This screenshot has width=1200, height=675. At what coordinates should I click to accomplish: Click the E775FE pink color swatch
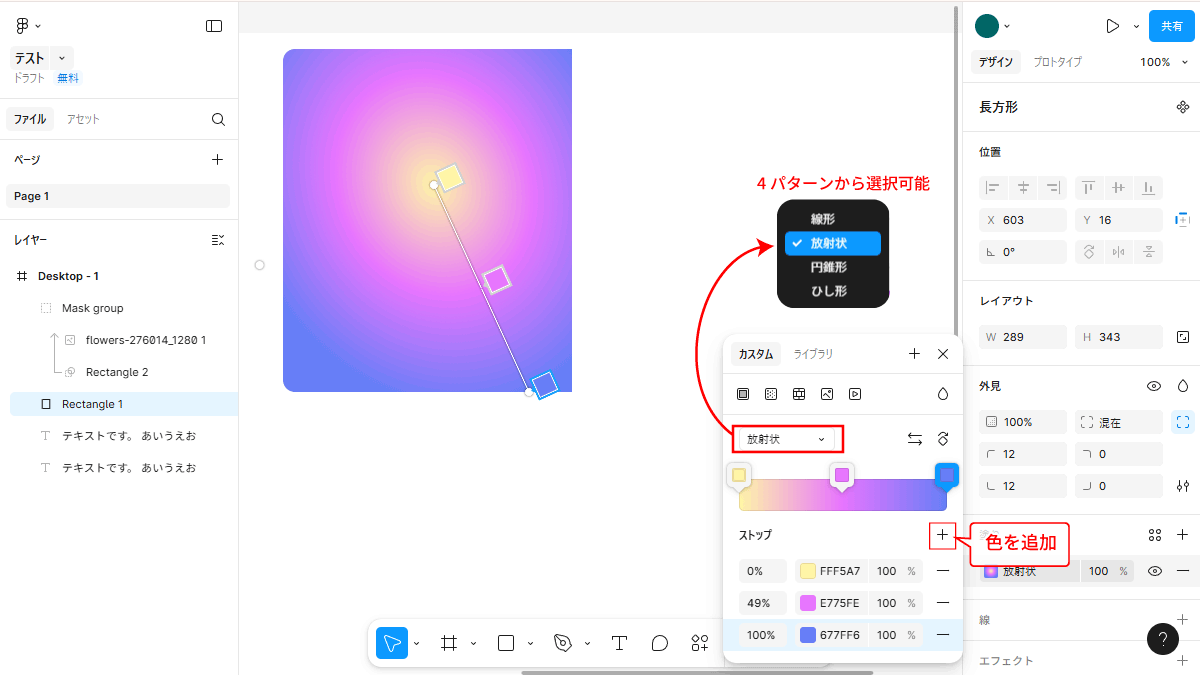coord(807,603)
